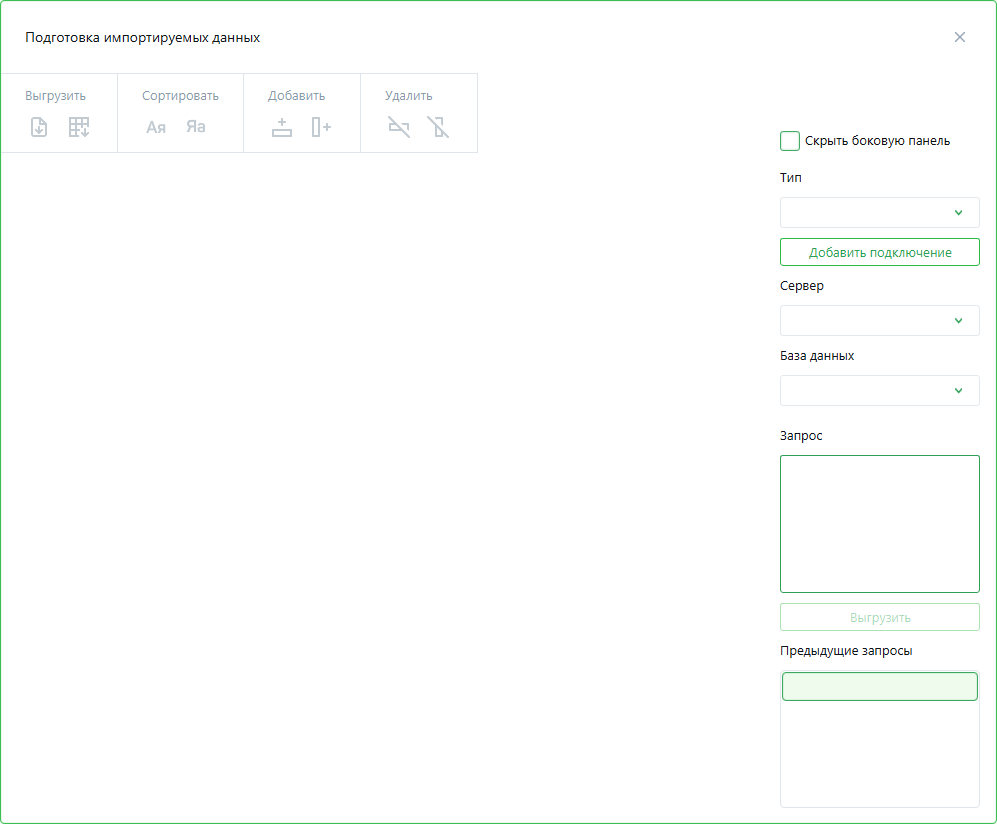The width and height of the screenshot is (997, 824).
Task: Click the Добавить toolbar group label
Action: pyautogui.click(x=296, y=96)
